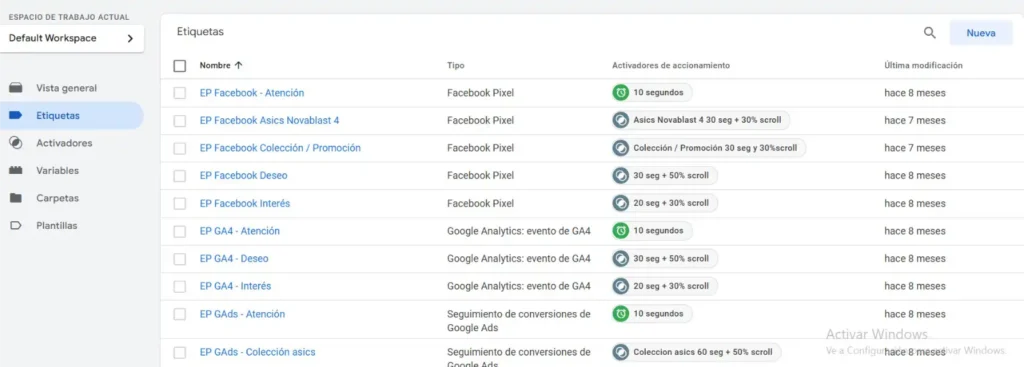Screen dimensions: 1024x367
Task: Go to the Activadores section label
Action: [64, 143]
